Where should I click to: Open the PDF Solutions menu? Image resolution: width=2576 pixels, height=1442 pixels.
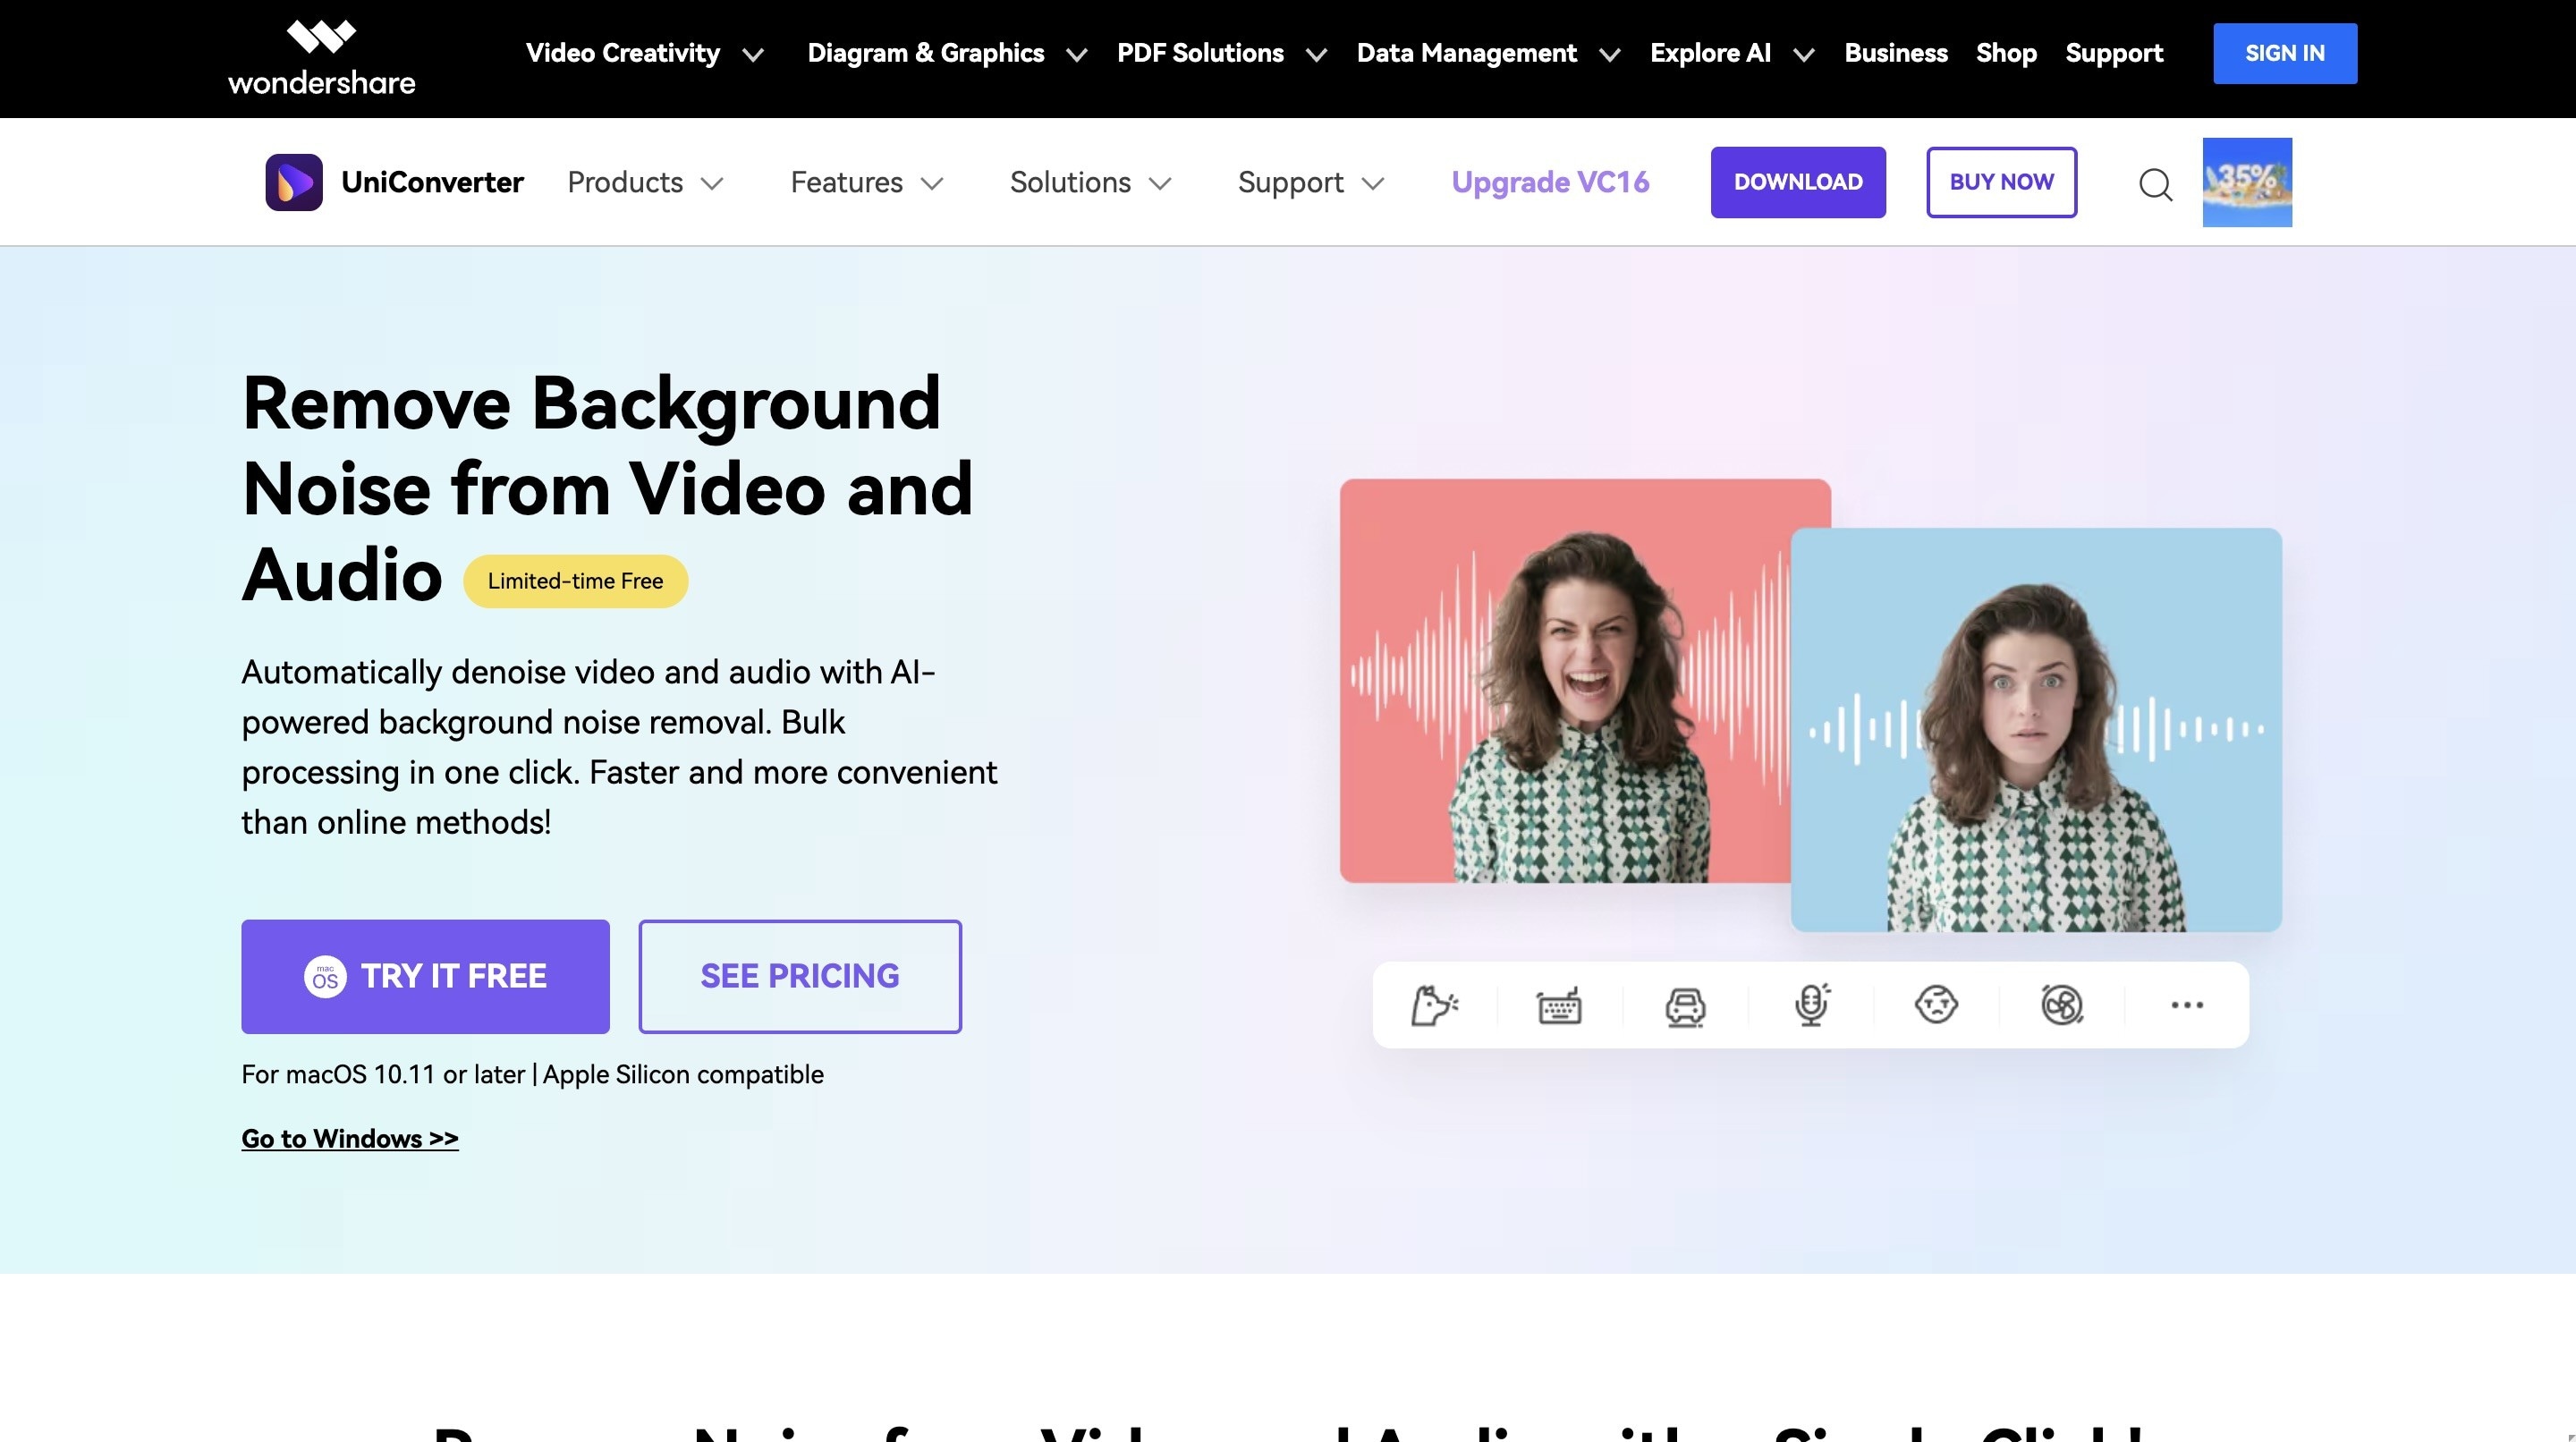point(1200,53)
